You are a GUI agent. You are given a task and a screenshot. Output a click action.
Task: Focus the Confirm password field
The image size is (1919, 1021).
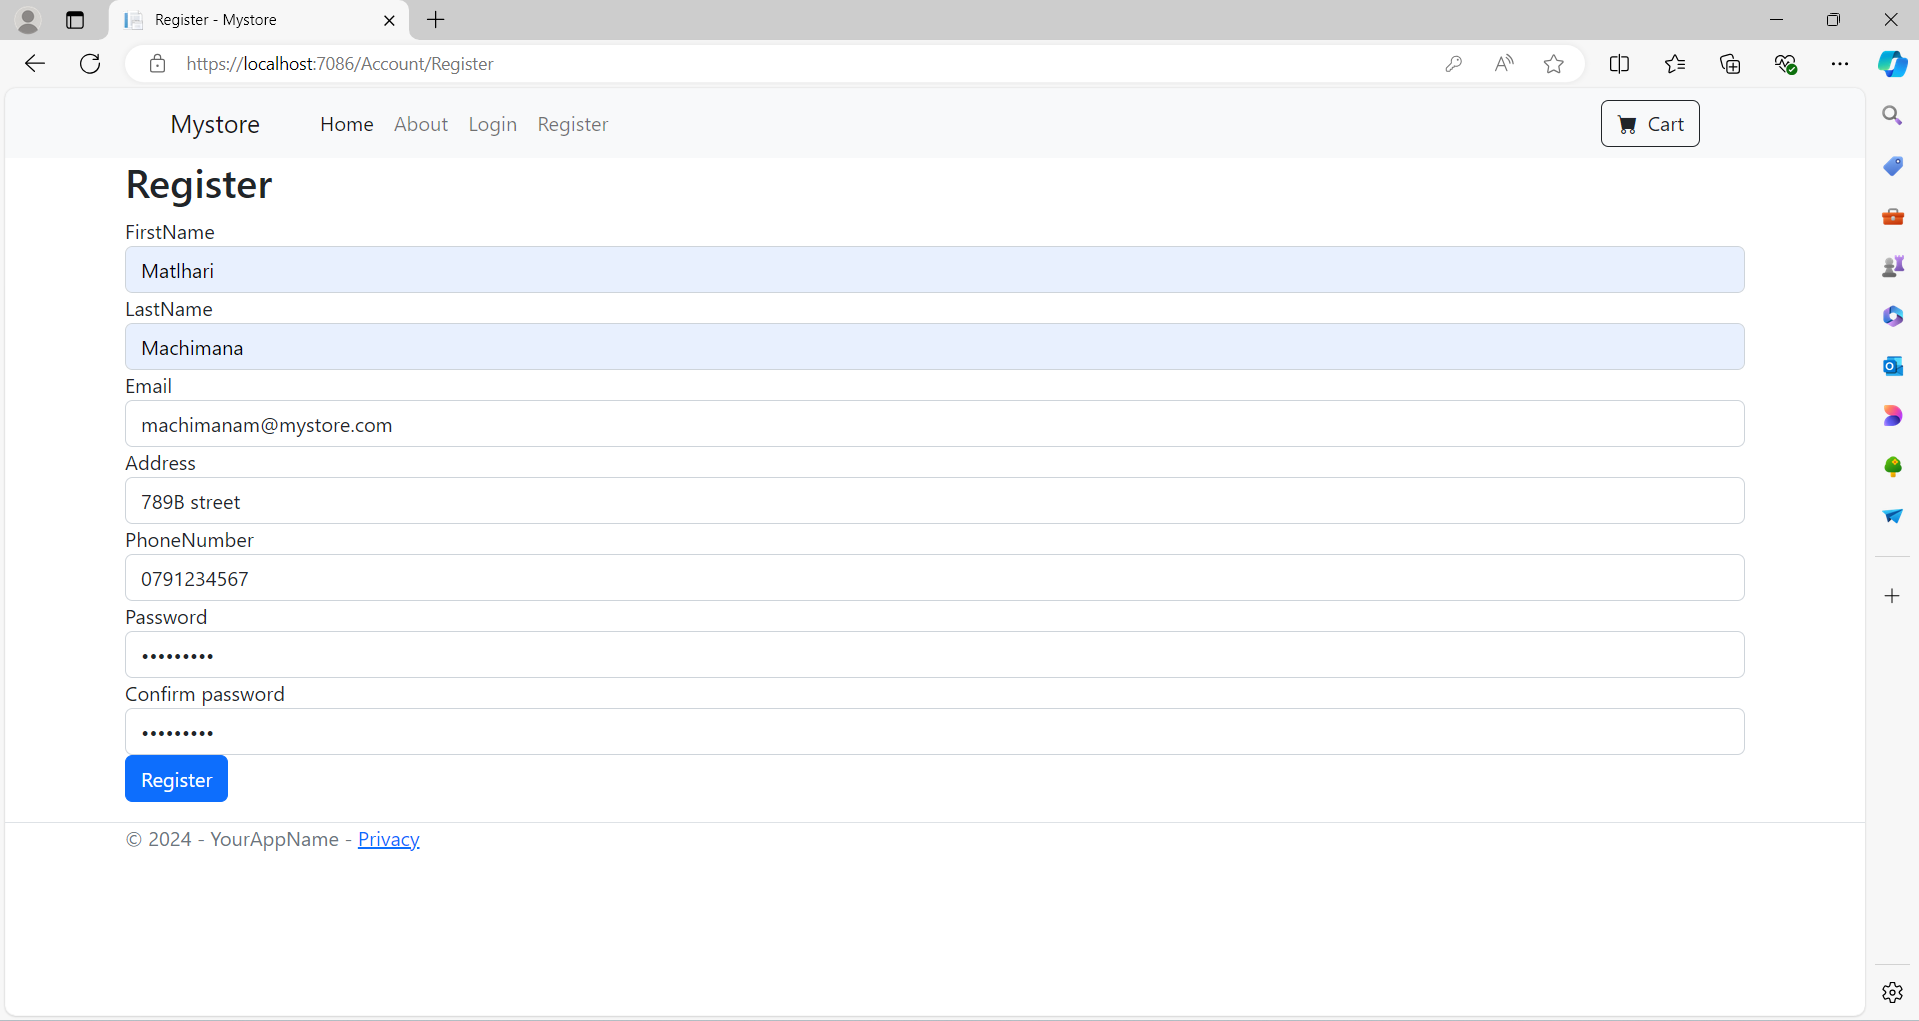(935, 732)
